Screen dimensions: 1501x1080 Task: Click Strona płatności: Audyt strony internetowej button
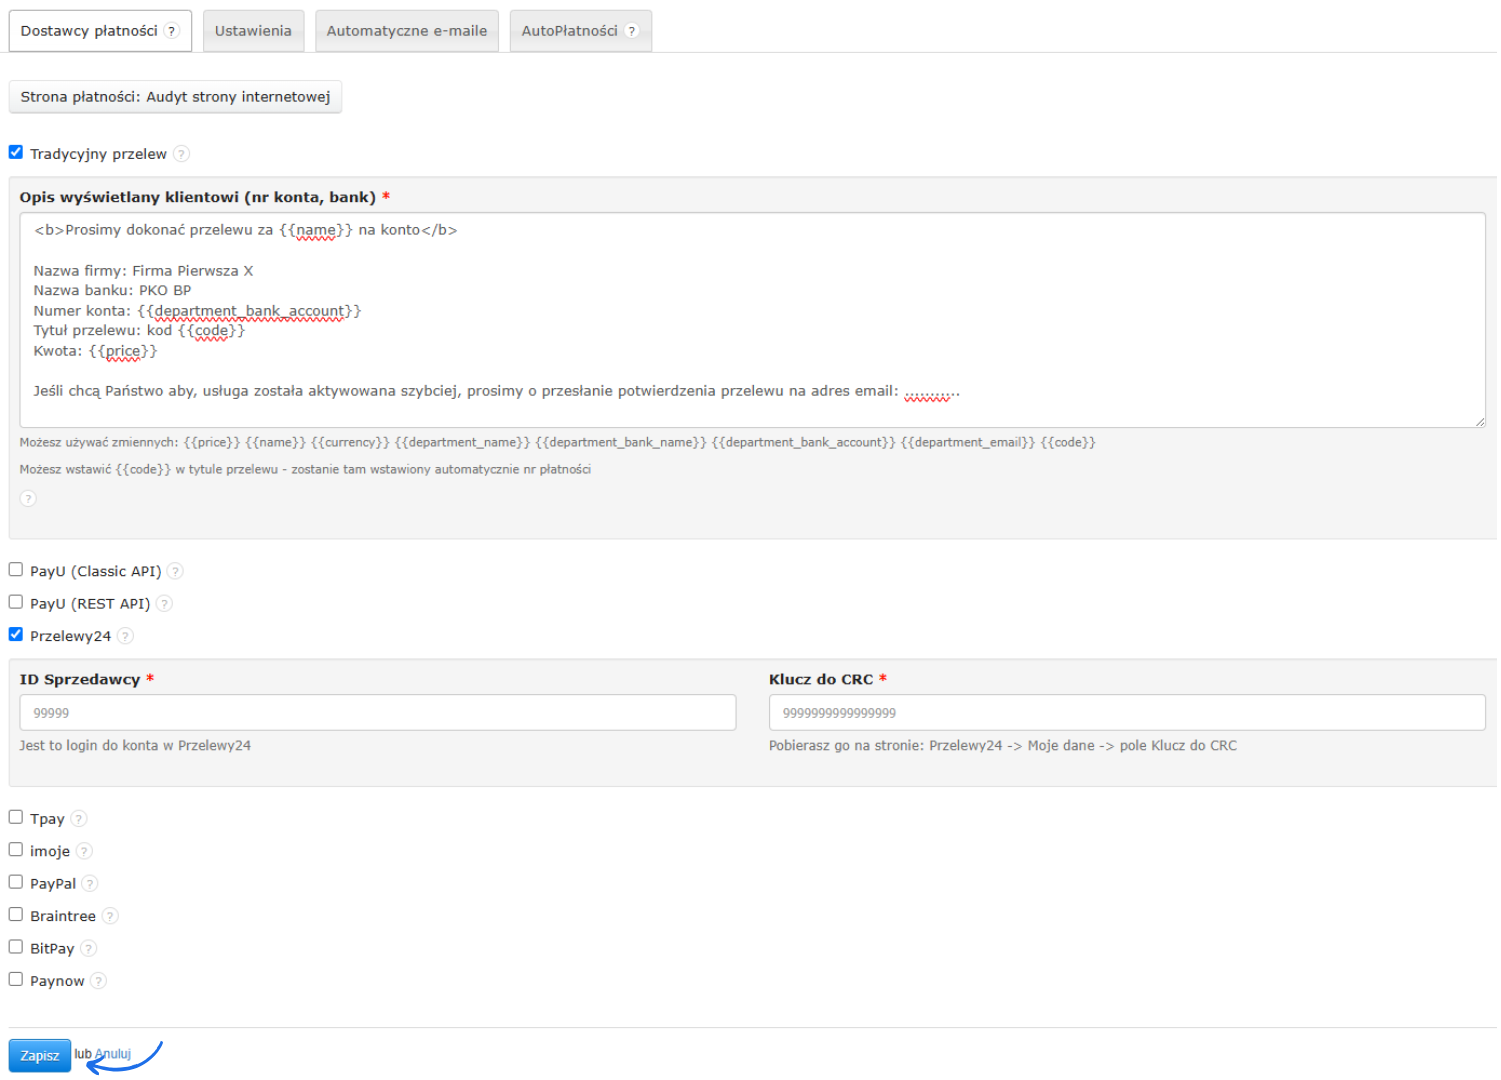(x=175, y=97)
